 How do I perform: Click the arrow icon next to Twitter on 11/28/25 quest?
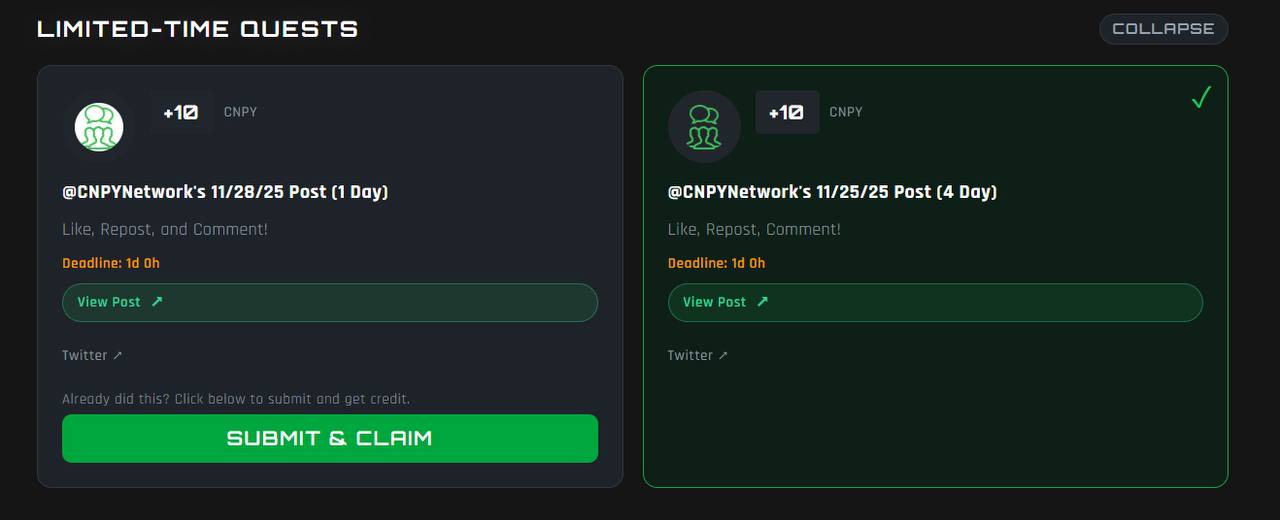118,355
